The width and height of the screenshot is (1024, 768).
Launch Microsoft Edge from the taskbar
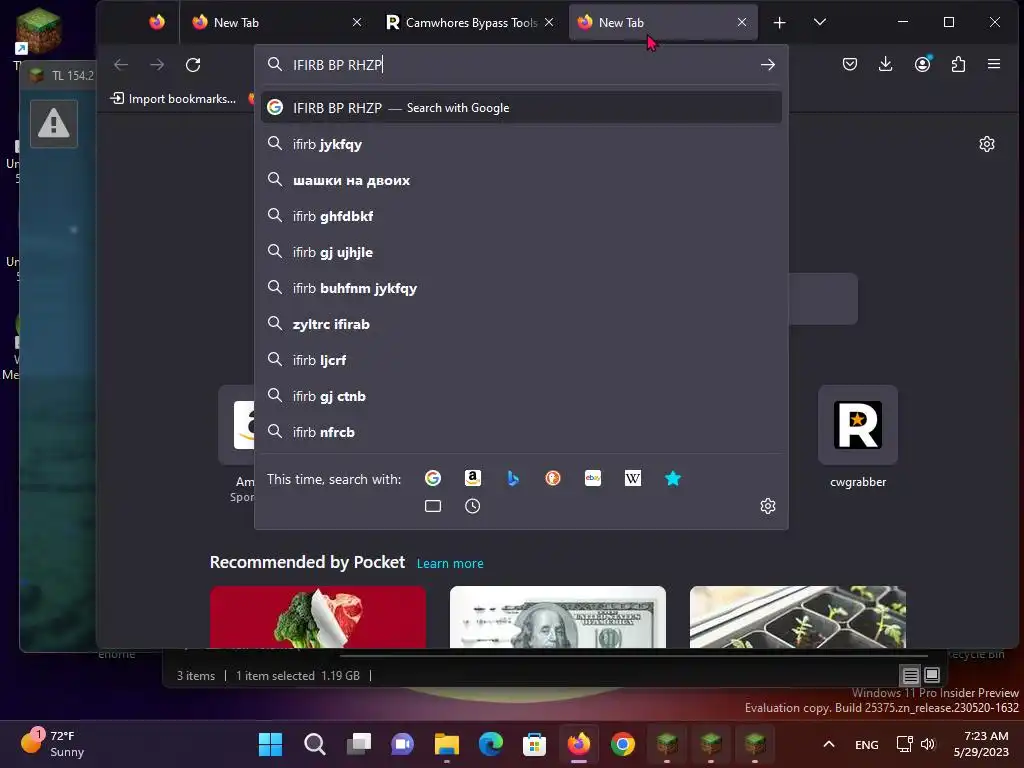point(490,744)
